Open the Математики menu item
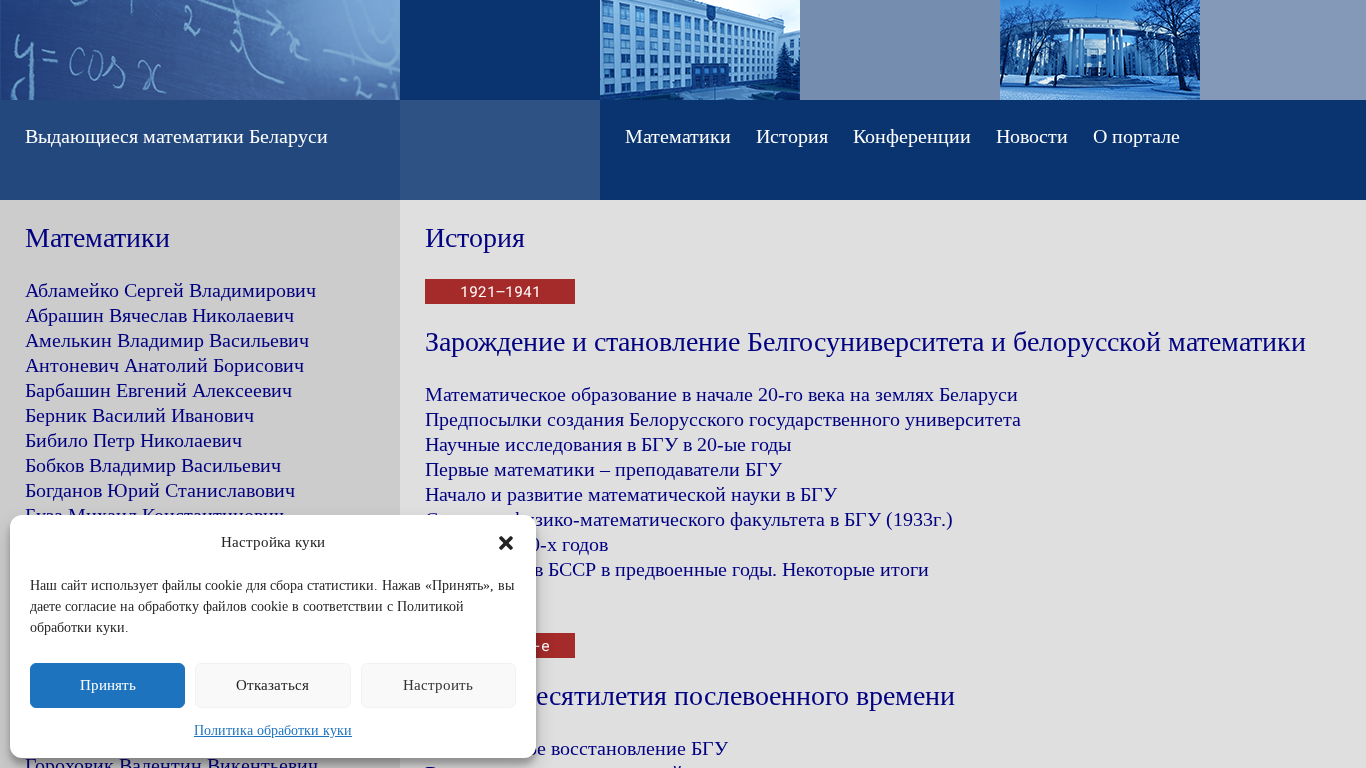 [x=677, y=137]
